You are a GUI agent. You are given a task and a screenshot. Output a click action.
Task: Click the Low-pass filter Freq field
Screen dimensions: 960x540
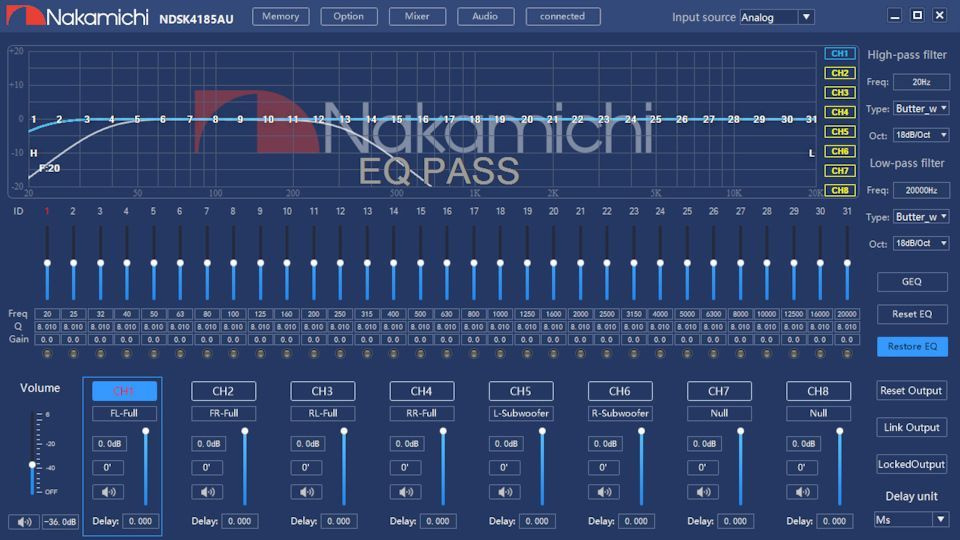click(x=921, y=190)
